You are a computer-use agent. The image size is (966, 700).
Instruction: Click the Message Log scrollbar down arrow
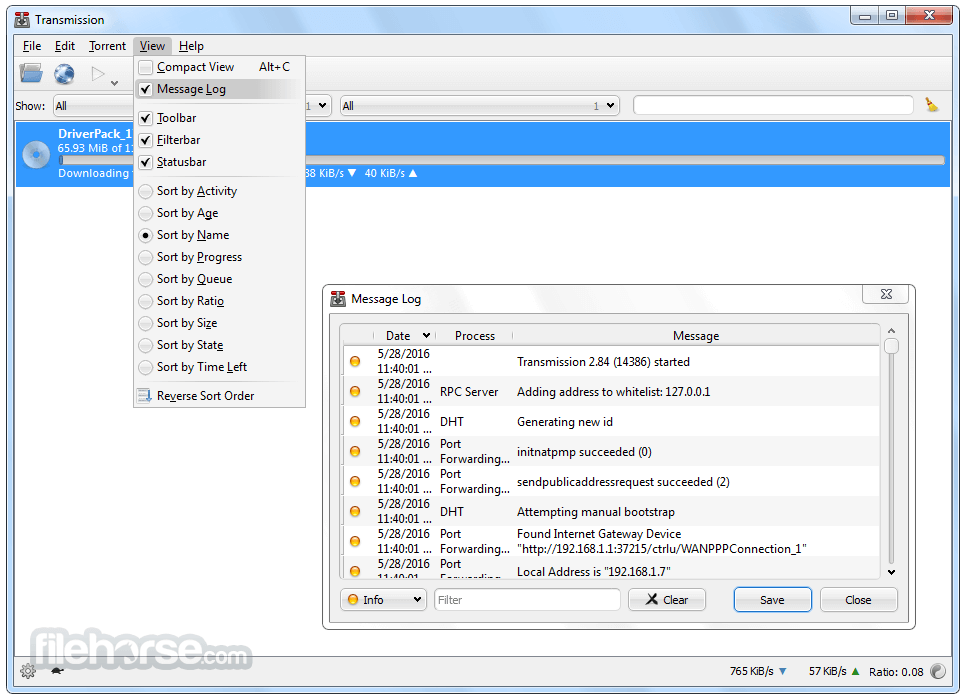click(x=891, y=572)
